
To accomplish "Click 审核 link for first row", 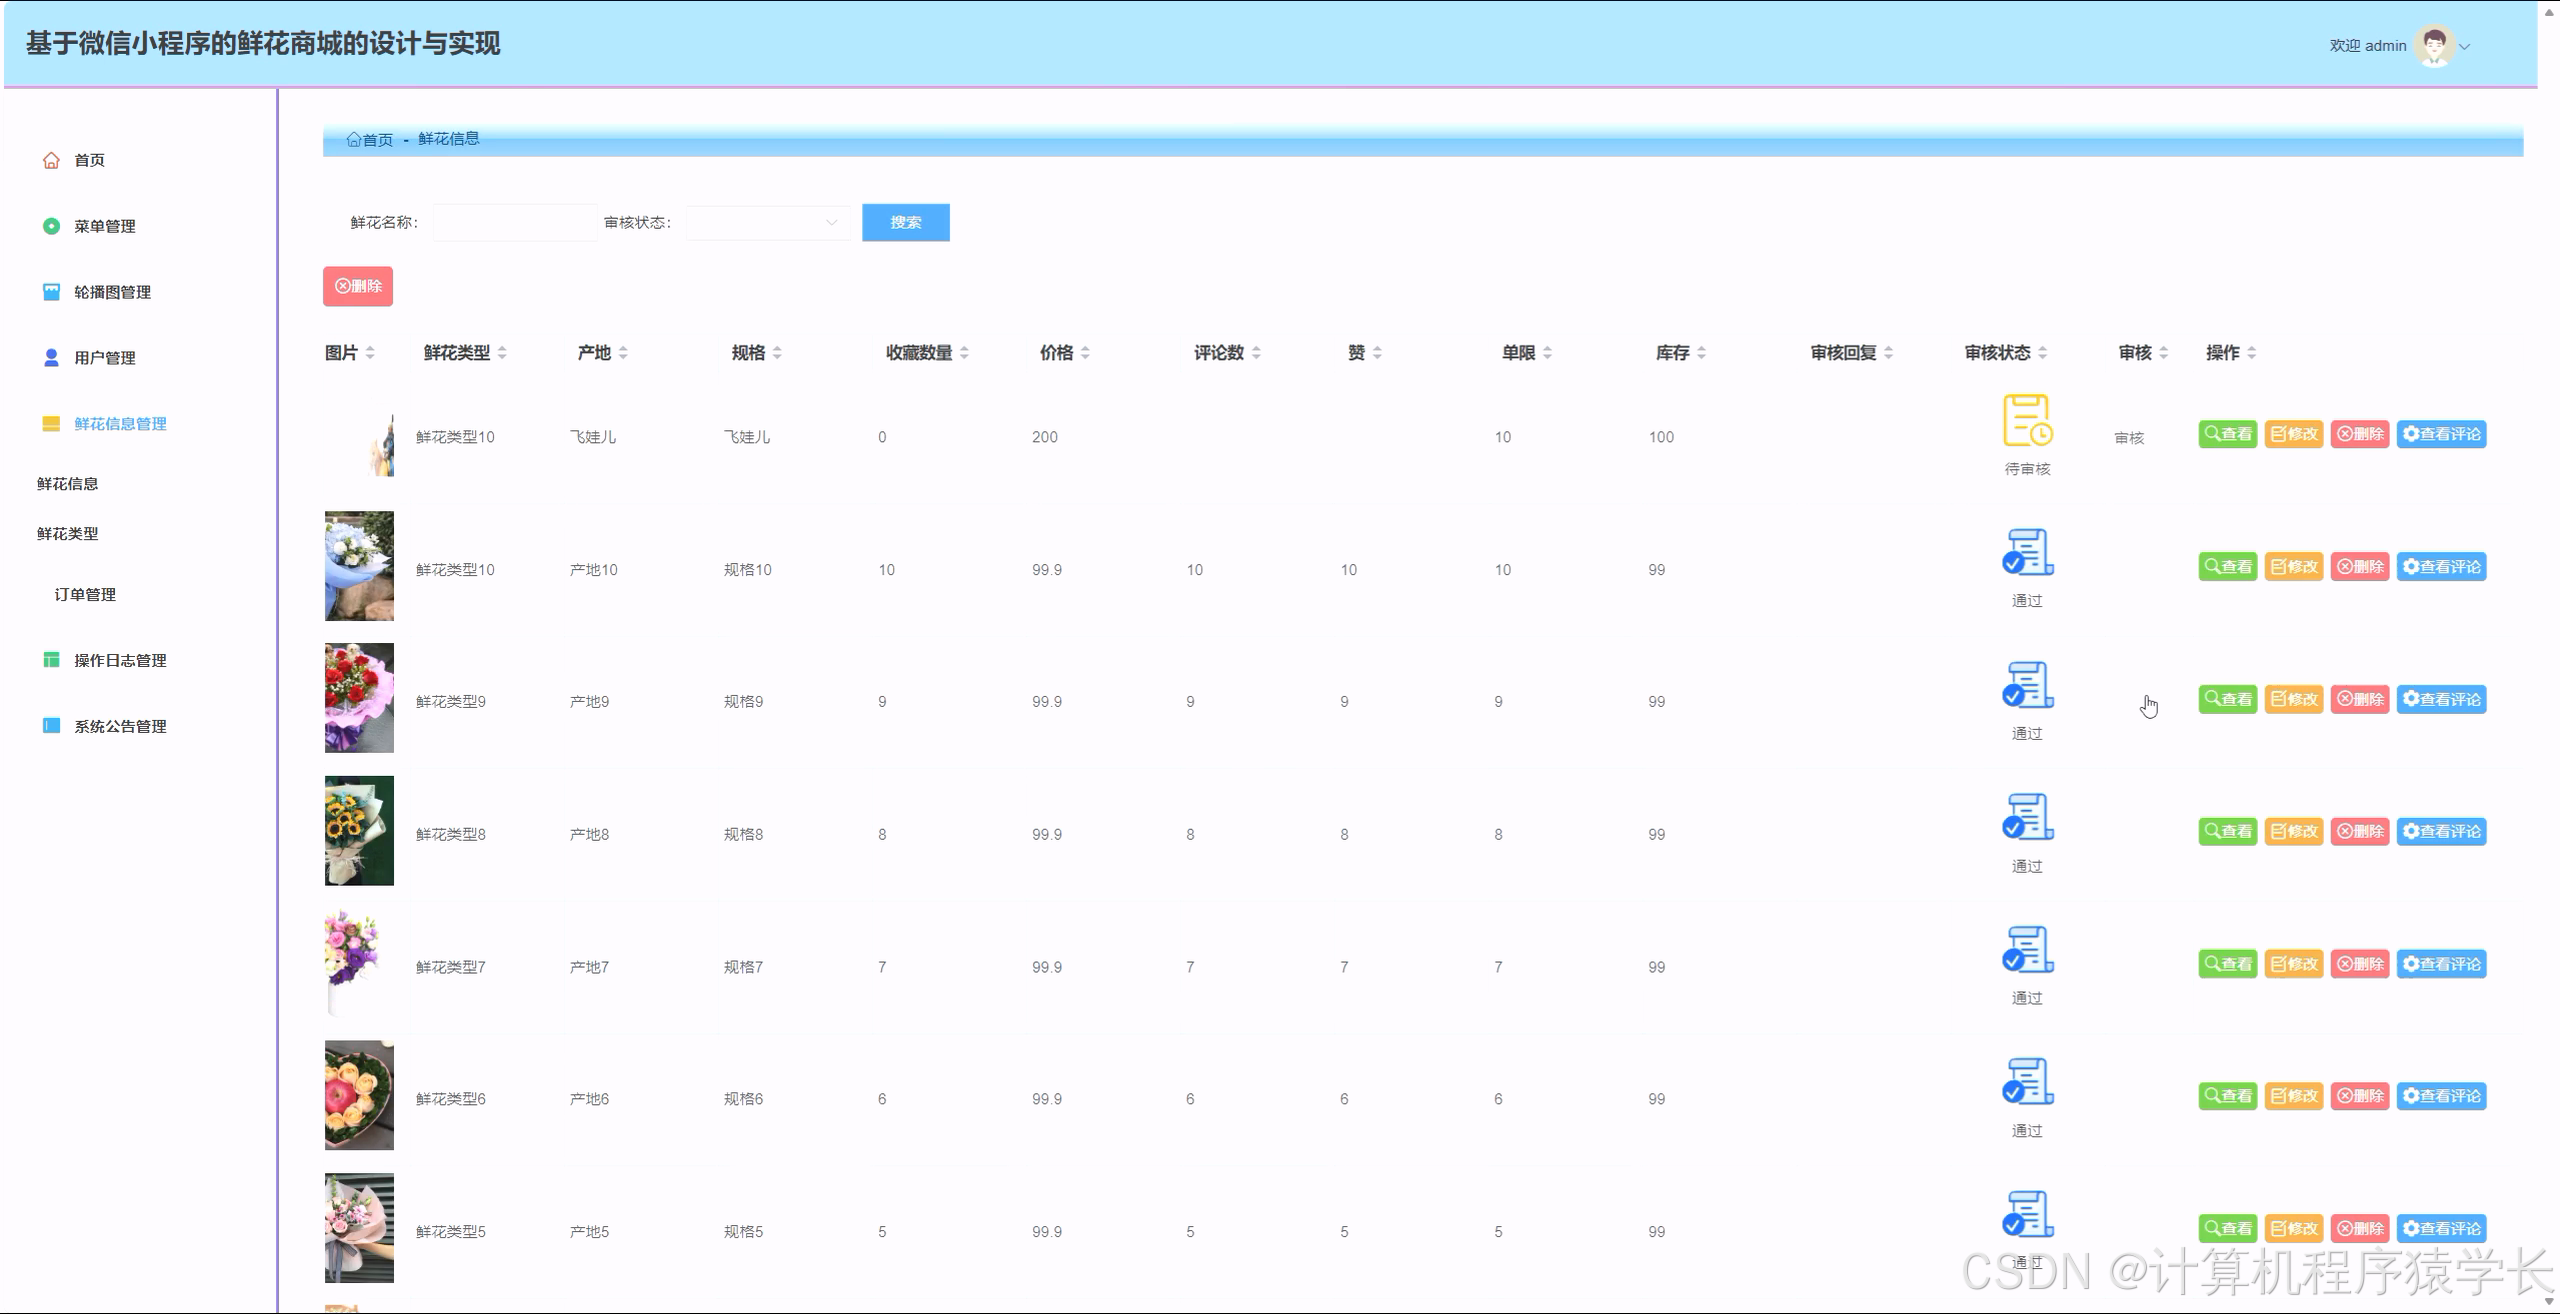I will tap(2129, 438).
